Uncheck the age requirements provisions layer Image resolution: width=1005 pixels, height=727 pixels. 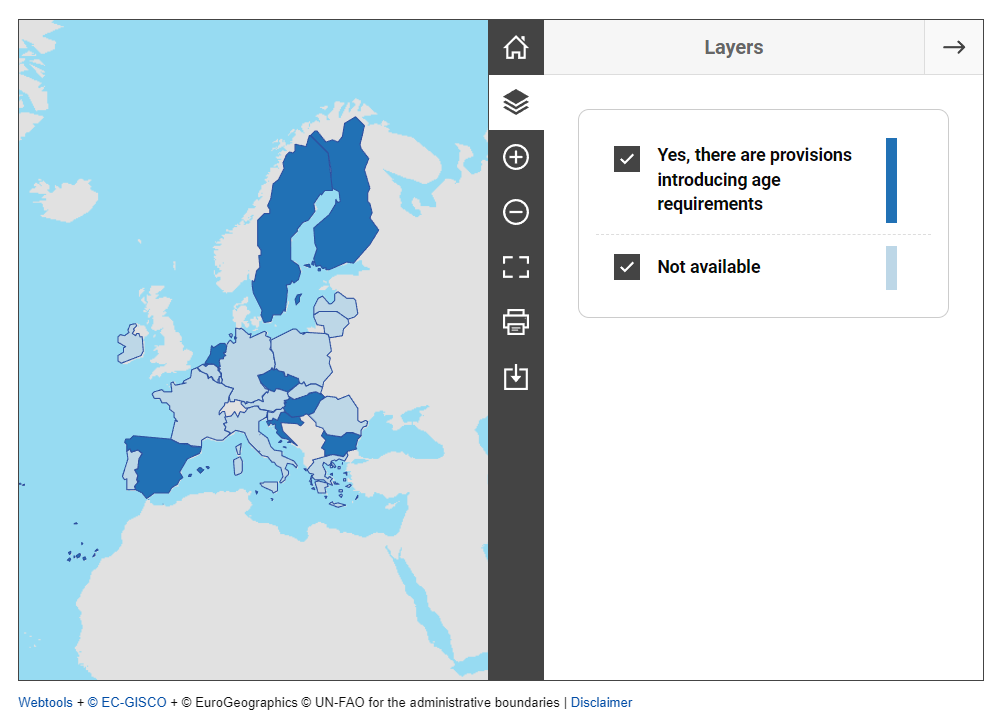627,159
